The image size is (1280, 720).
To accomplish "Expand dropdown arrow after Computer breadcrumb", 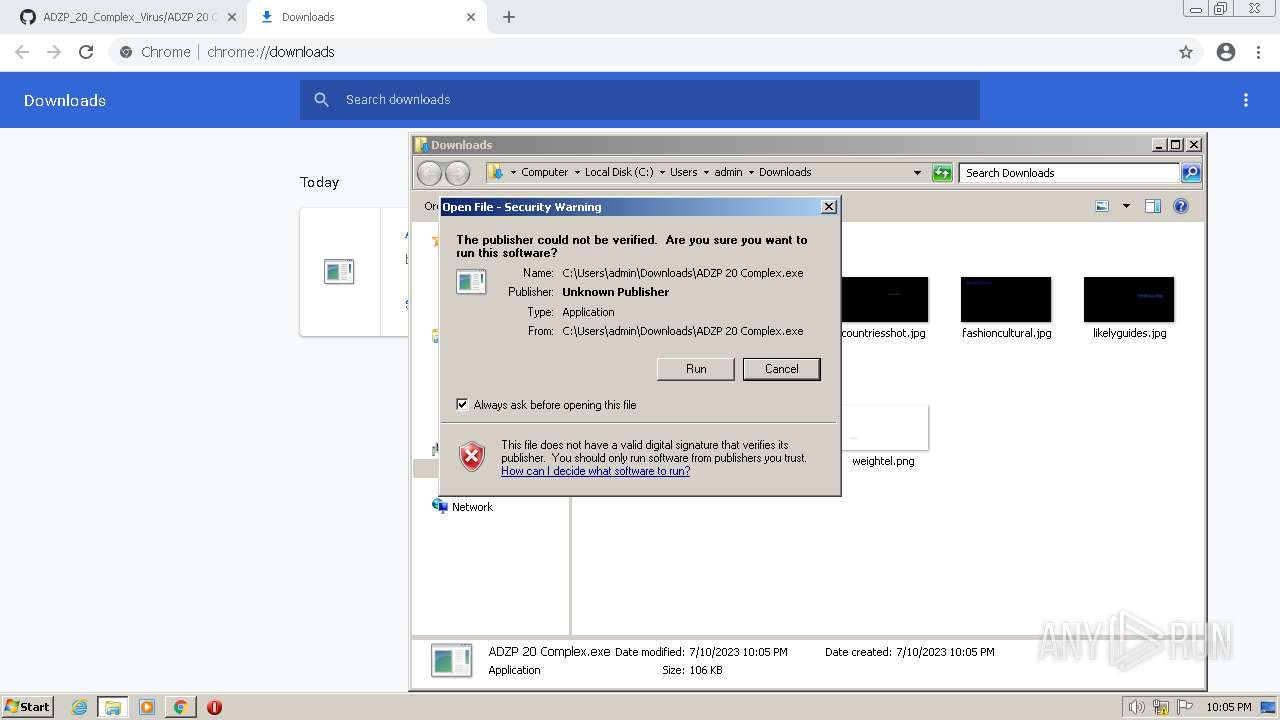I will (x=577, y=172).
